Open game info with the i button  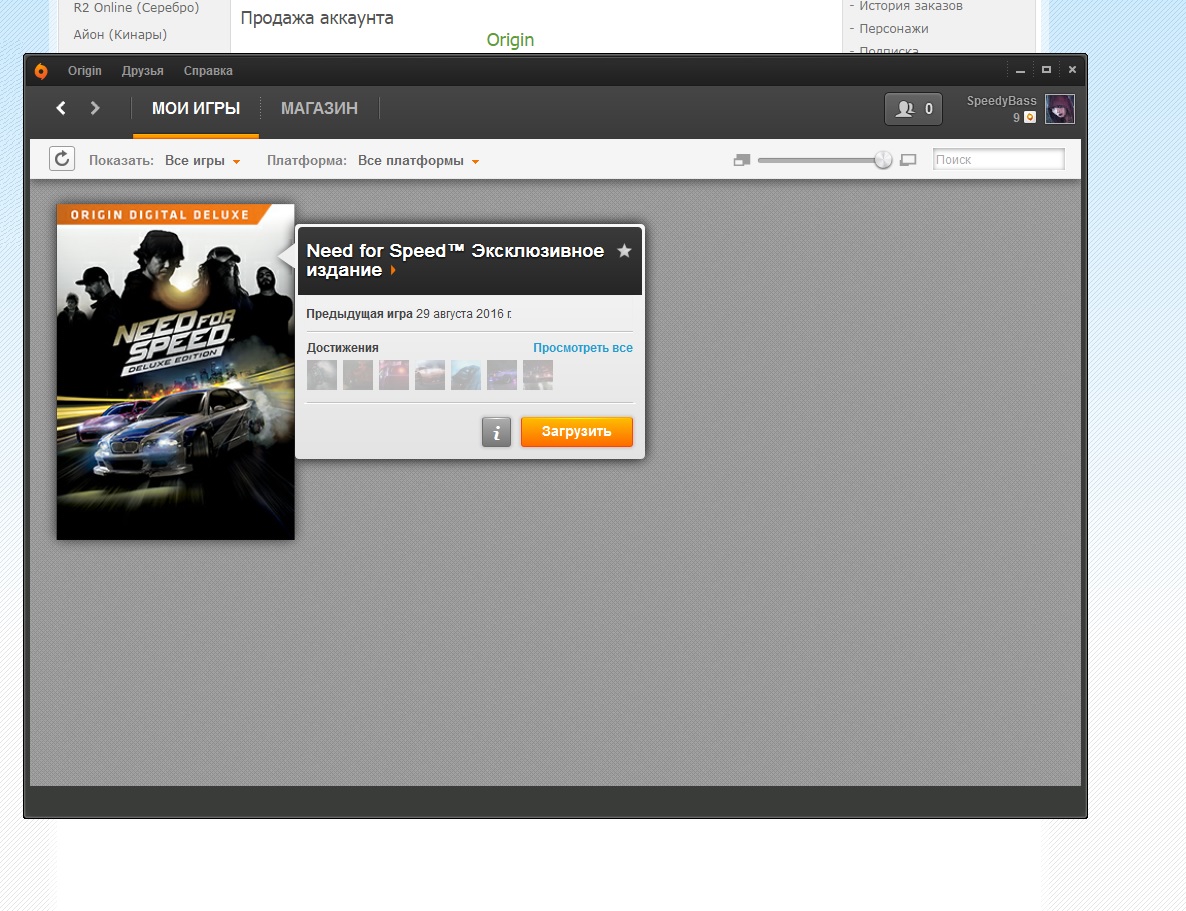(496, 432)
